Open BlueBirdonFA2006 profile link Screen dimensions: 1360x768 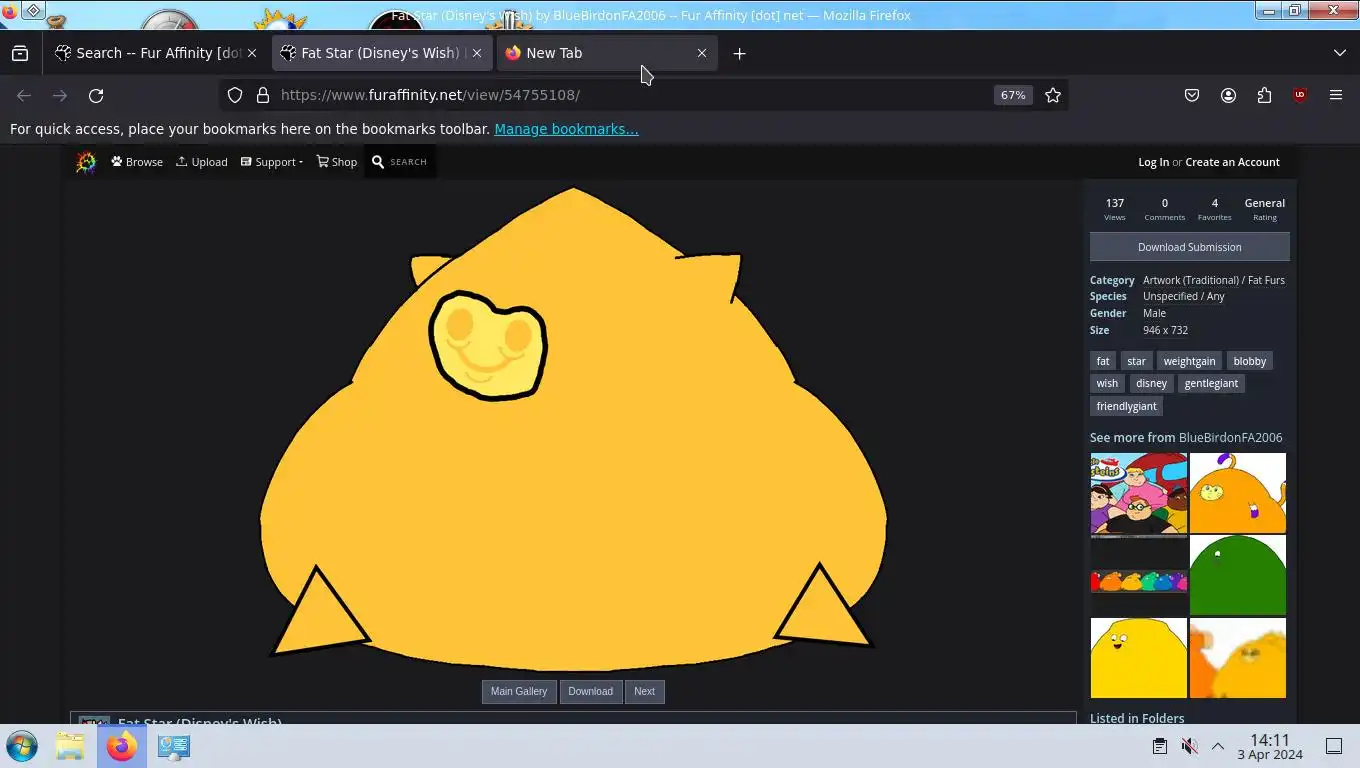pos(1230,438)
